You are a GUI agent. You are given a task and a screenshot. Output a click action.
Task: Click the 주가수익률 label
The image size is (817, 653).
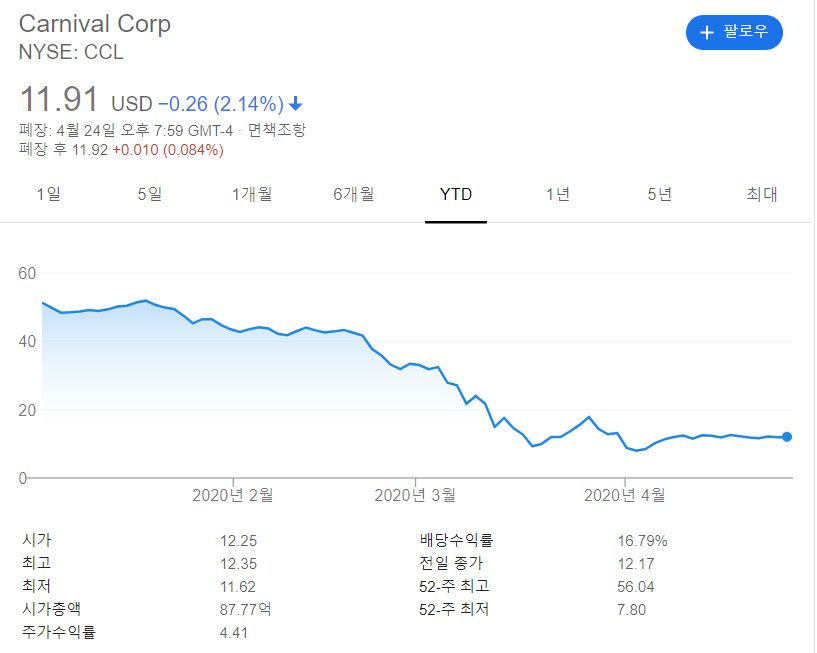coord(58,632)
